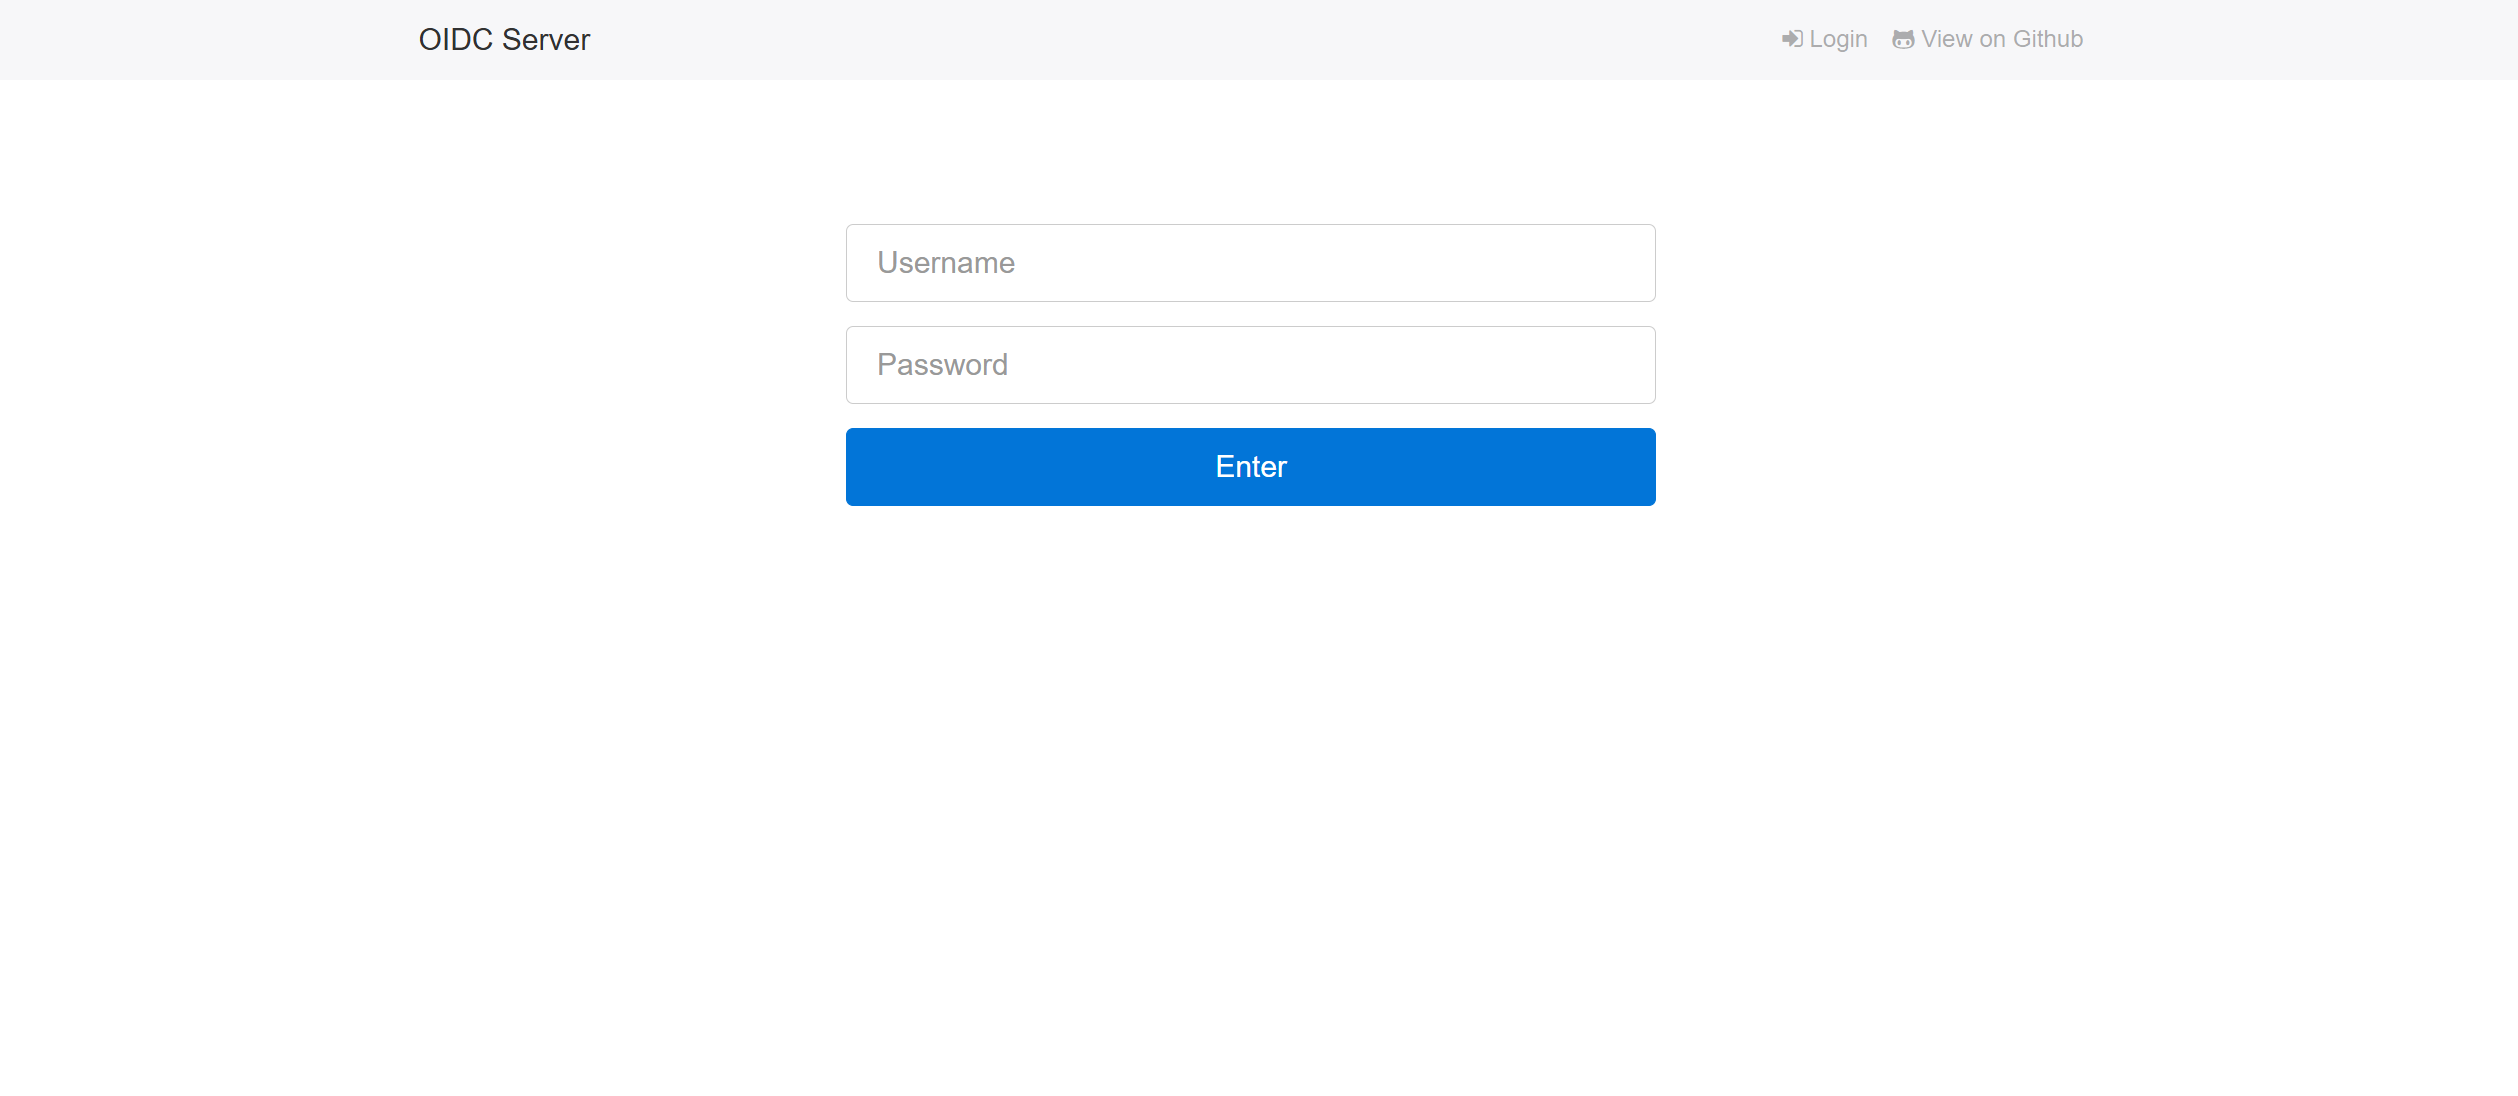Click the OIDC text in the header
This screenshot has height=1096, width=2518.
tap(456, 40)
